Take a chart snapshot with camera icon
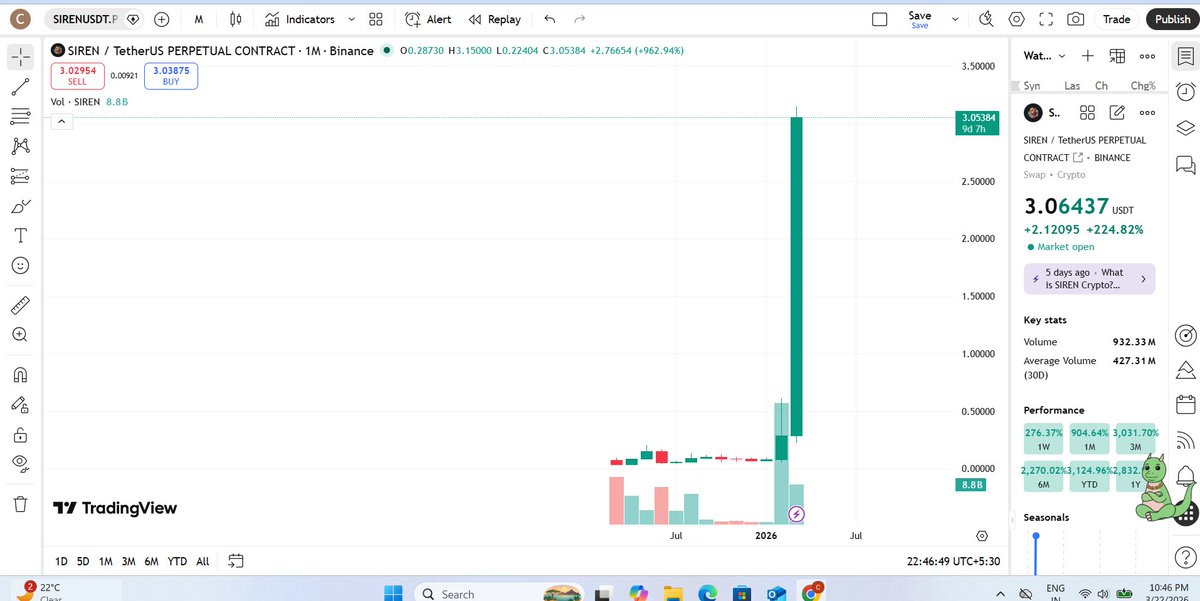 [x=1075, y=19]
